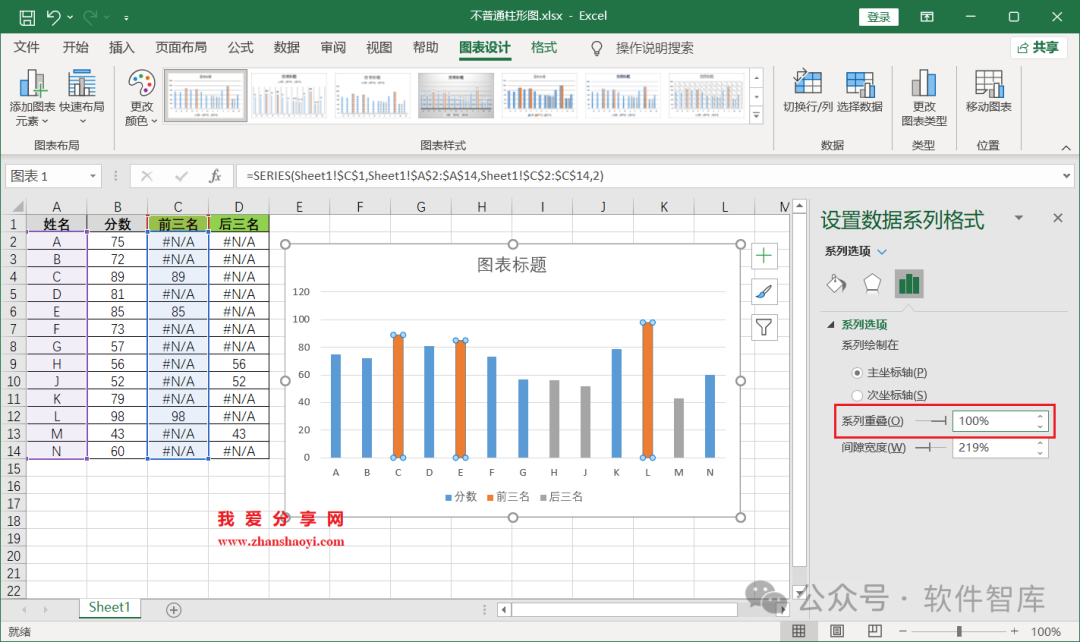Switch to Page Layout view
The height and width of the screenshot is (642, 1080).
coord(837,631)
